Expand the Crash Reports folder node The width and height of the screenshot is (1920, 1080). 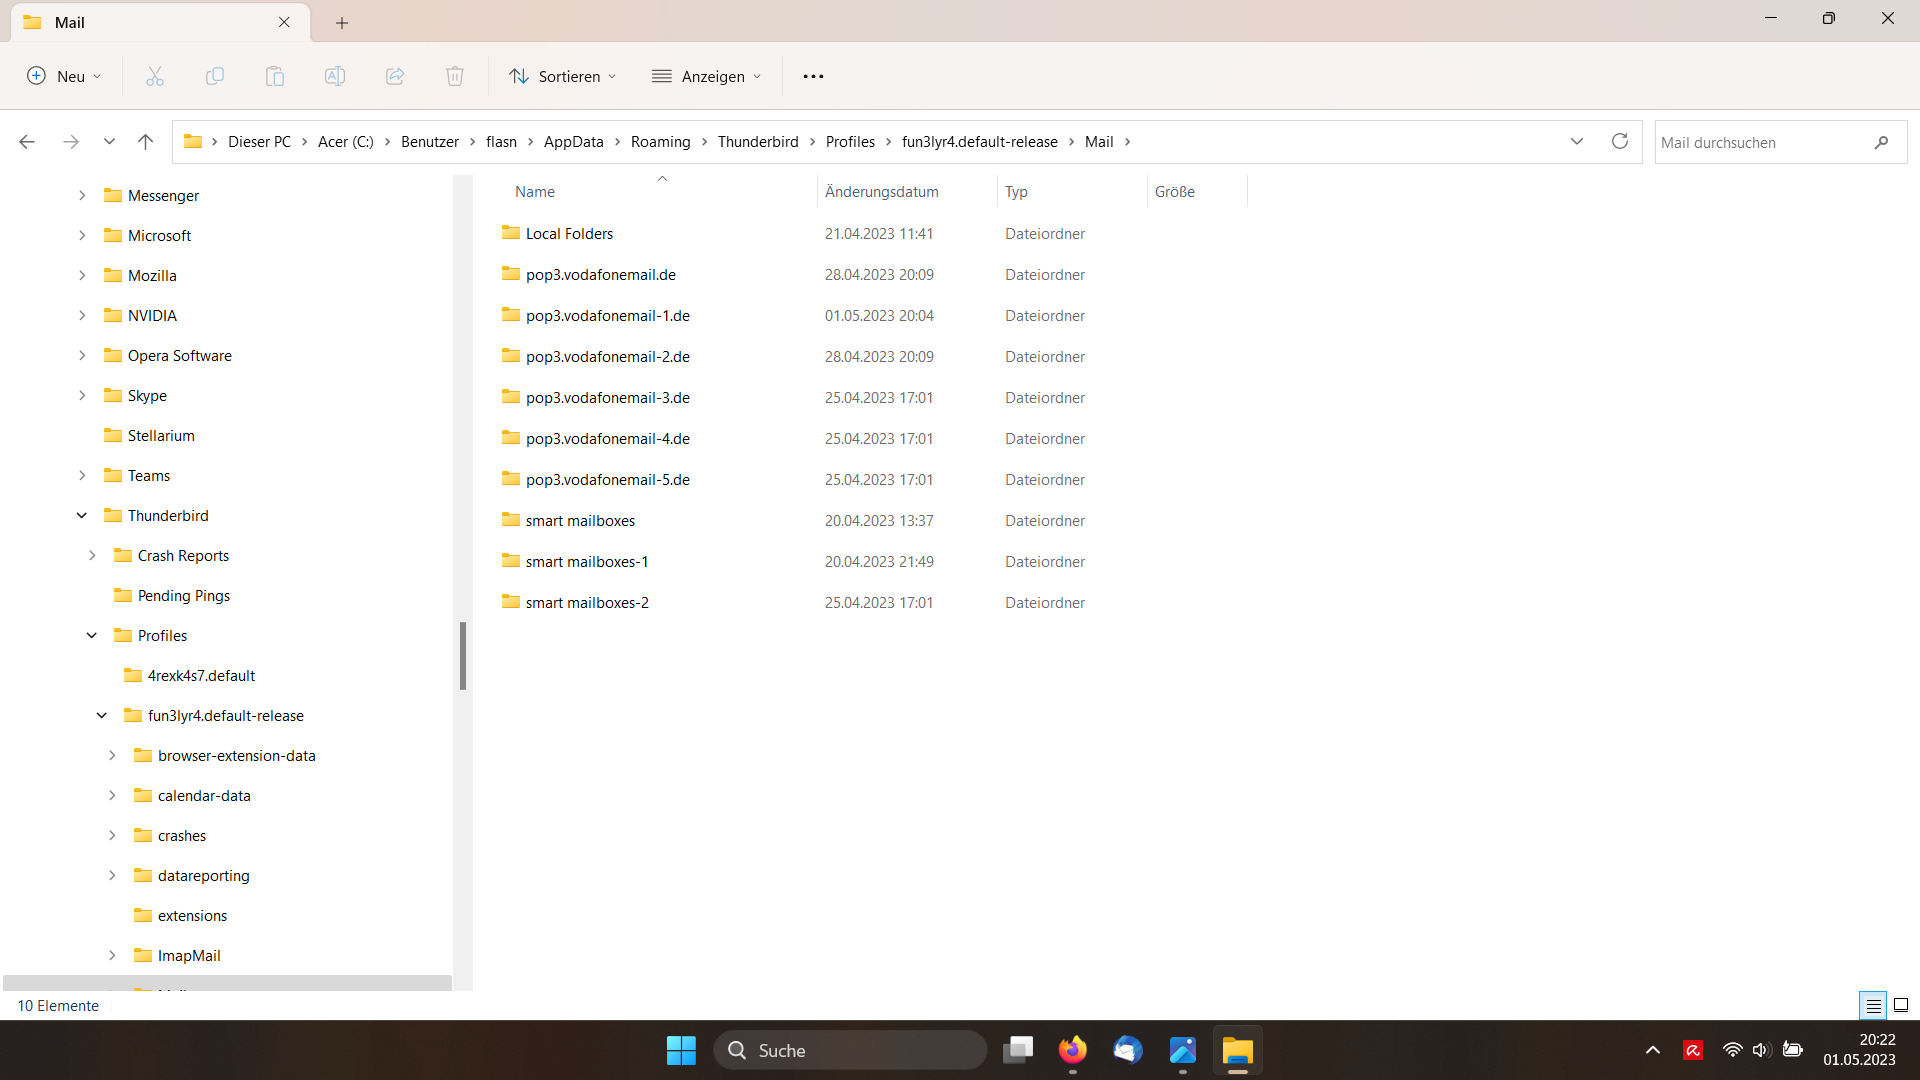(92, 555)
